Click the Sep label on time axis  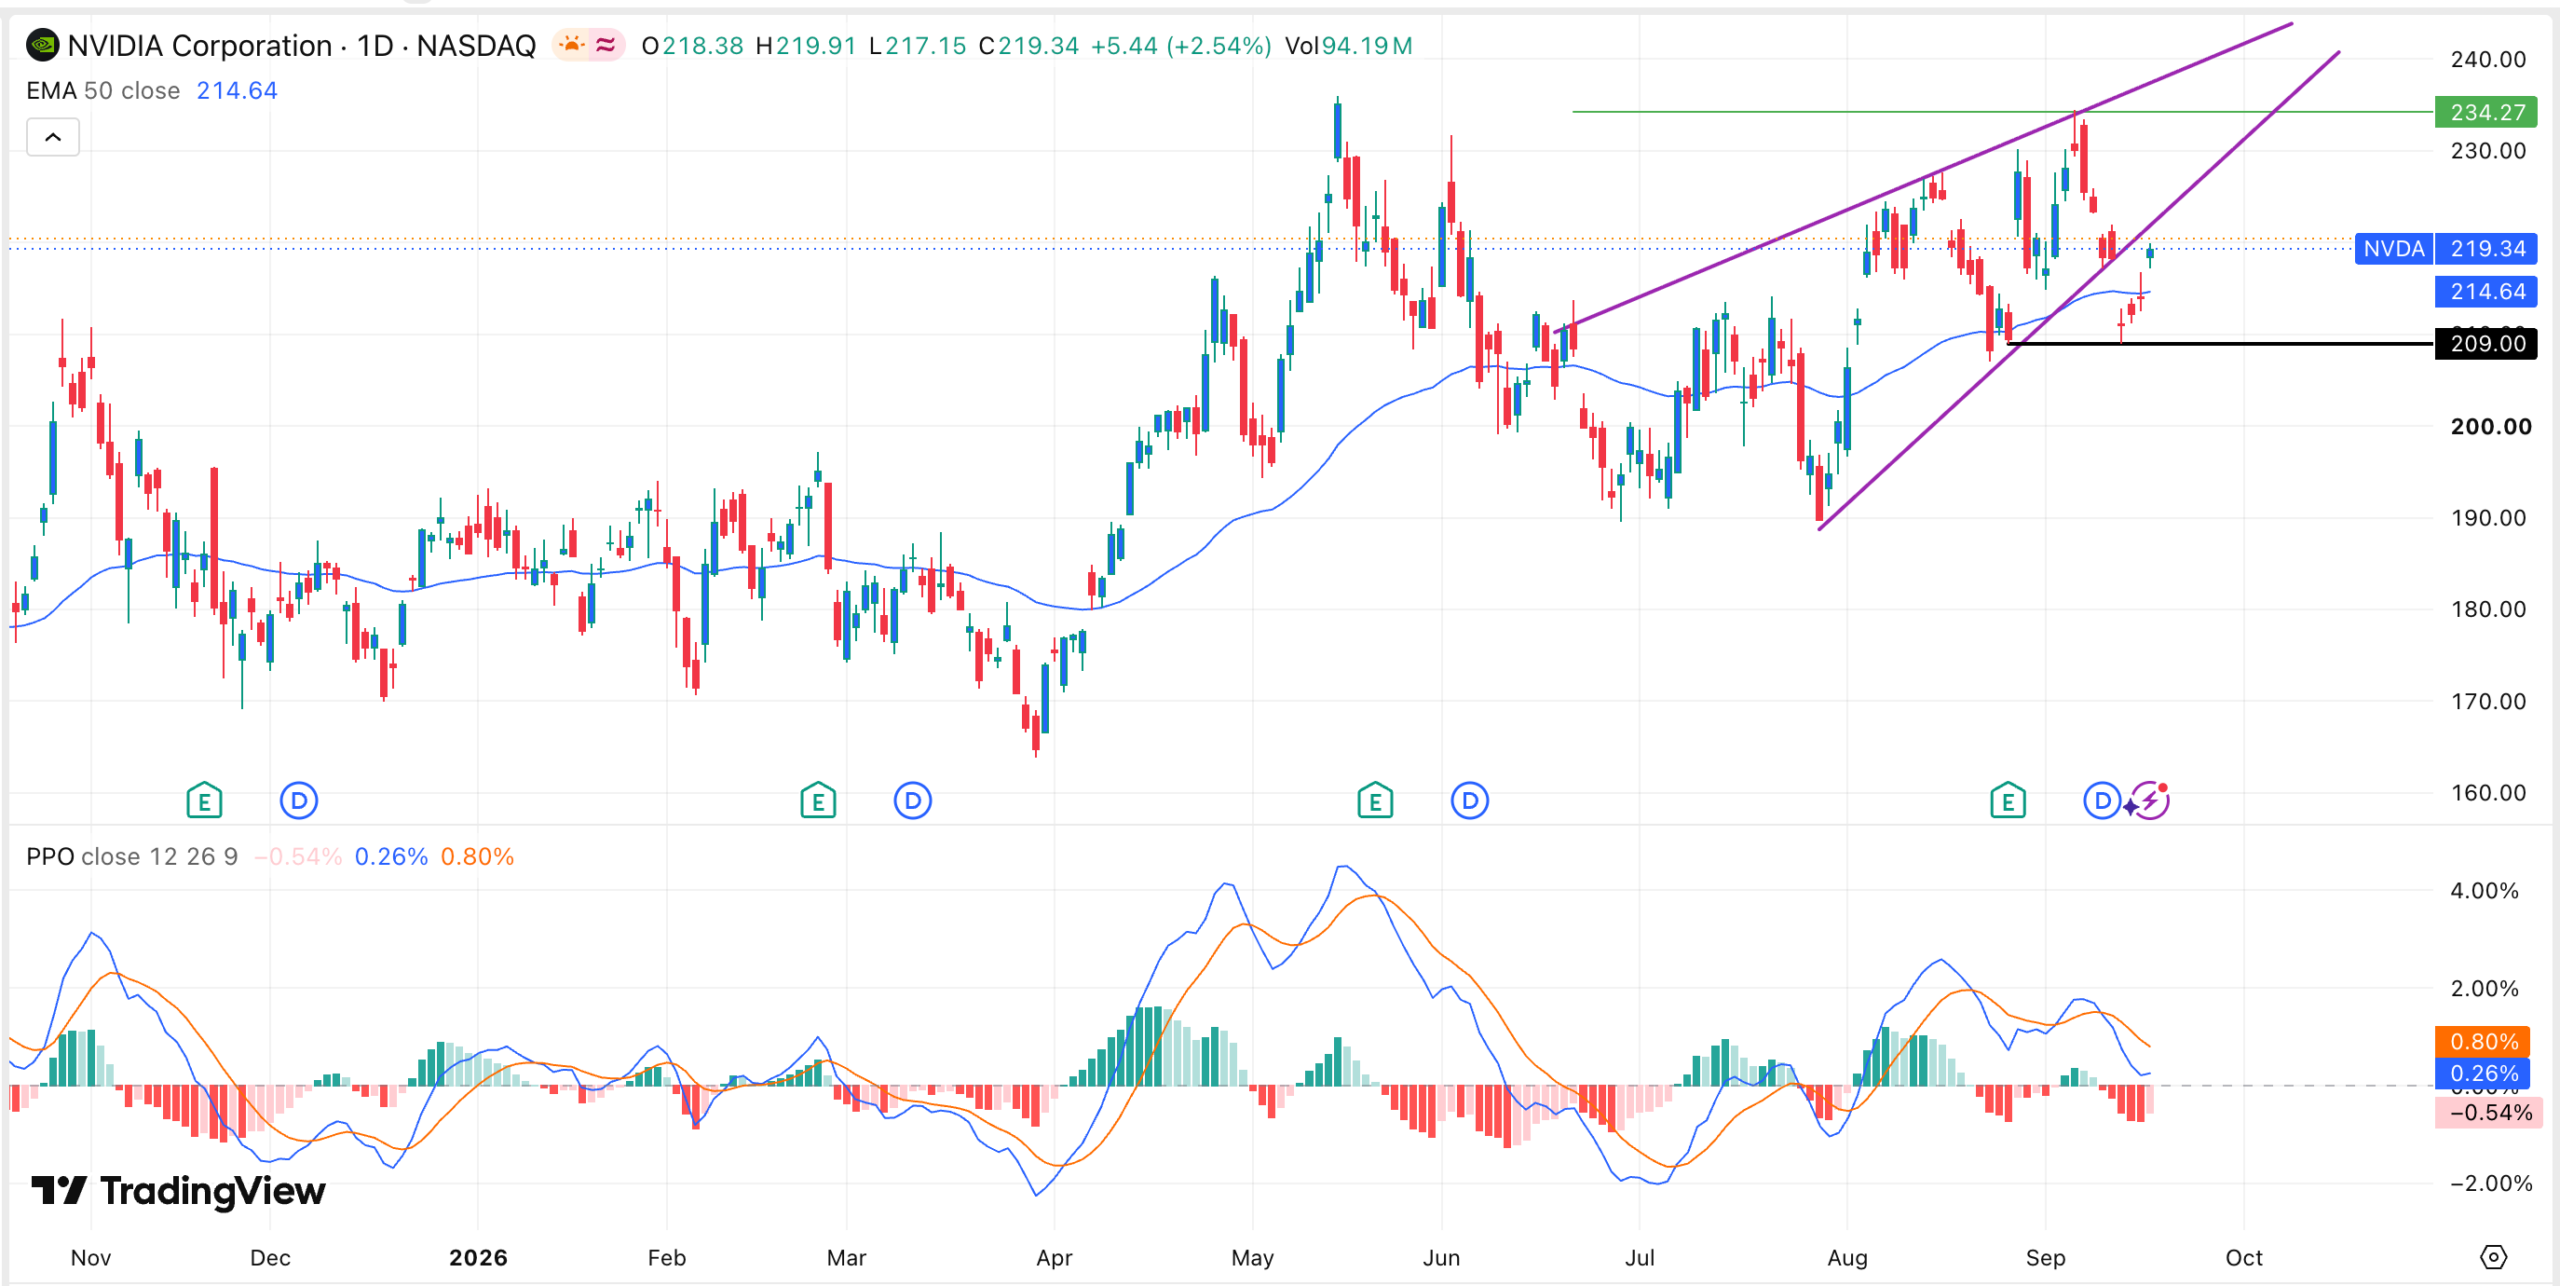[x=2045, y=1258]
